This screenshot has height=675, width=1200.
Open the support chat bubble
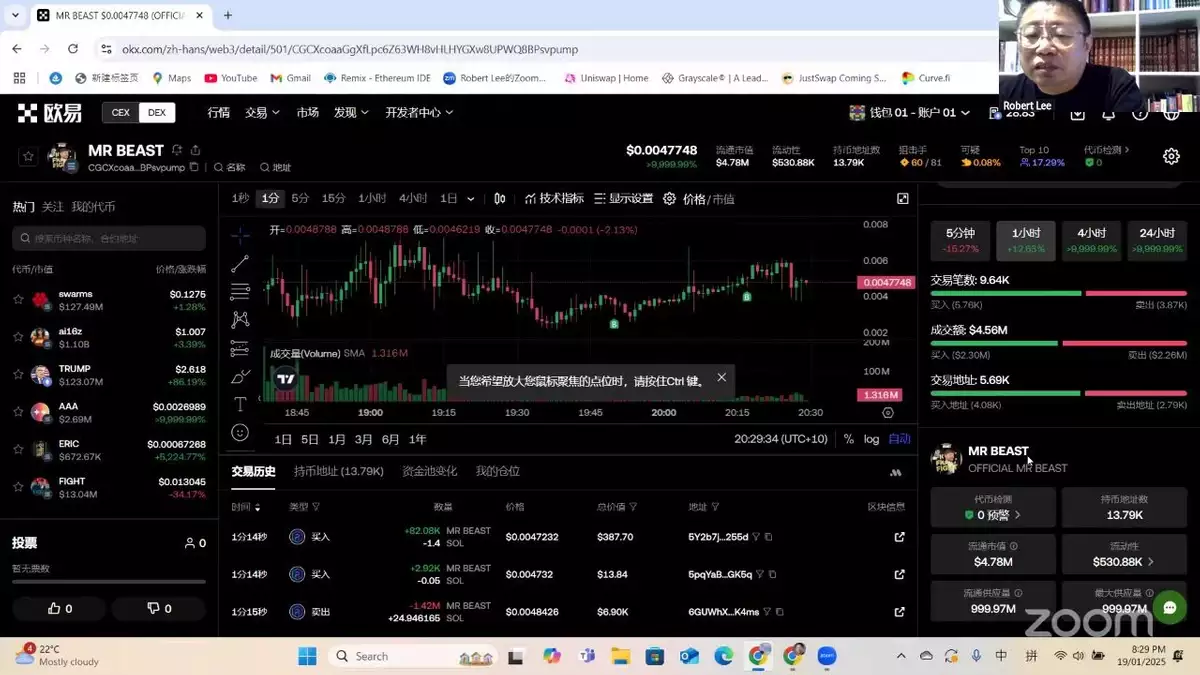click(1169, 607)
